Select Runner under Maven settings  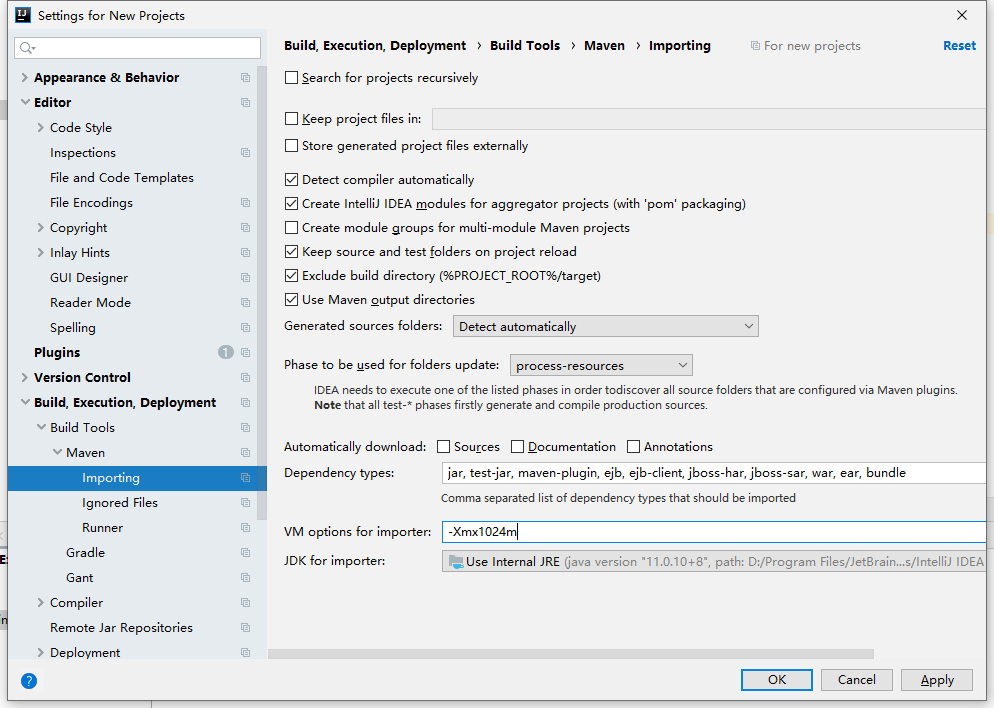(102, 528)
